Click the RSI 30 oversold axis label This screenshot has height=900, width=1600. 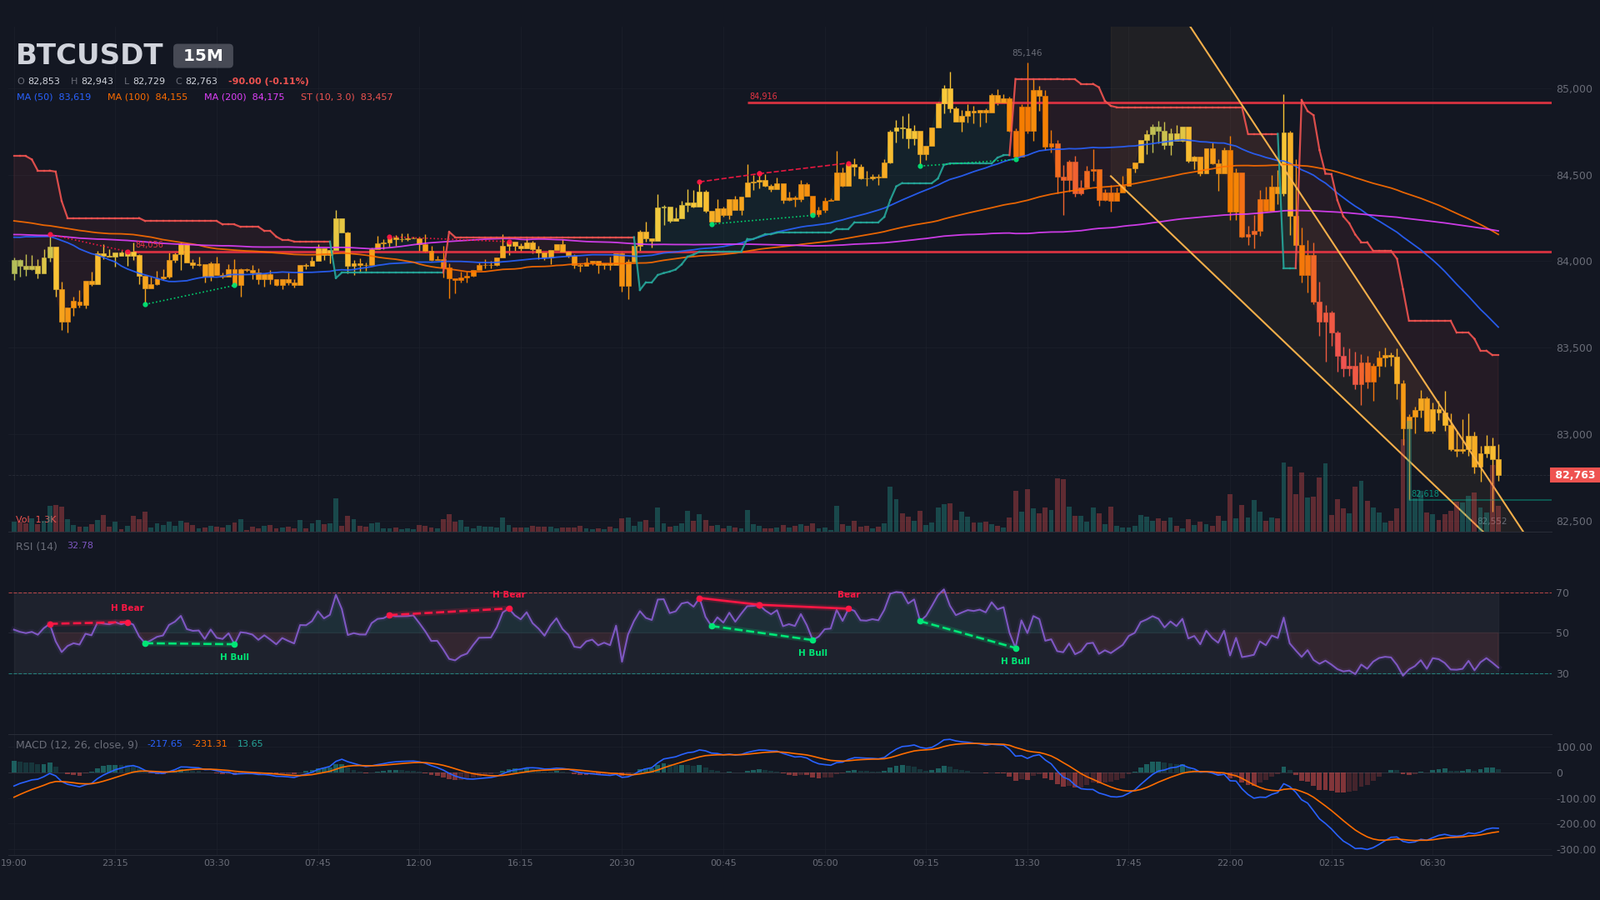click(x=1562, y=674)
